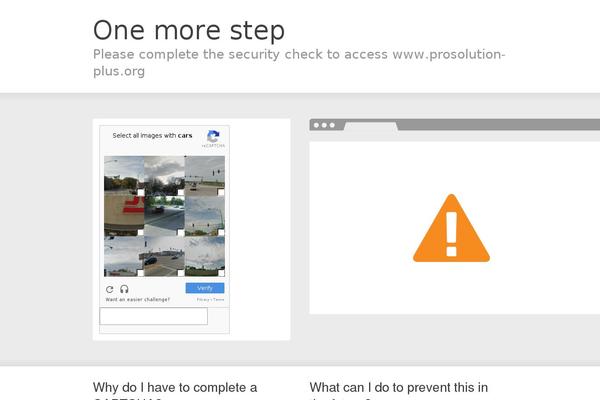The height and width of the screenshot is (400, 600).
Task: Click the tab in the browser illustration
Action: click(x=371, y=126)
